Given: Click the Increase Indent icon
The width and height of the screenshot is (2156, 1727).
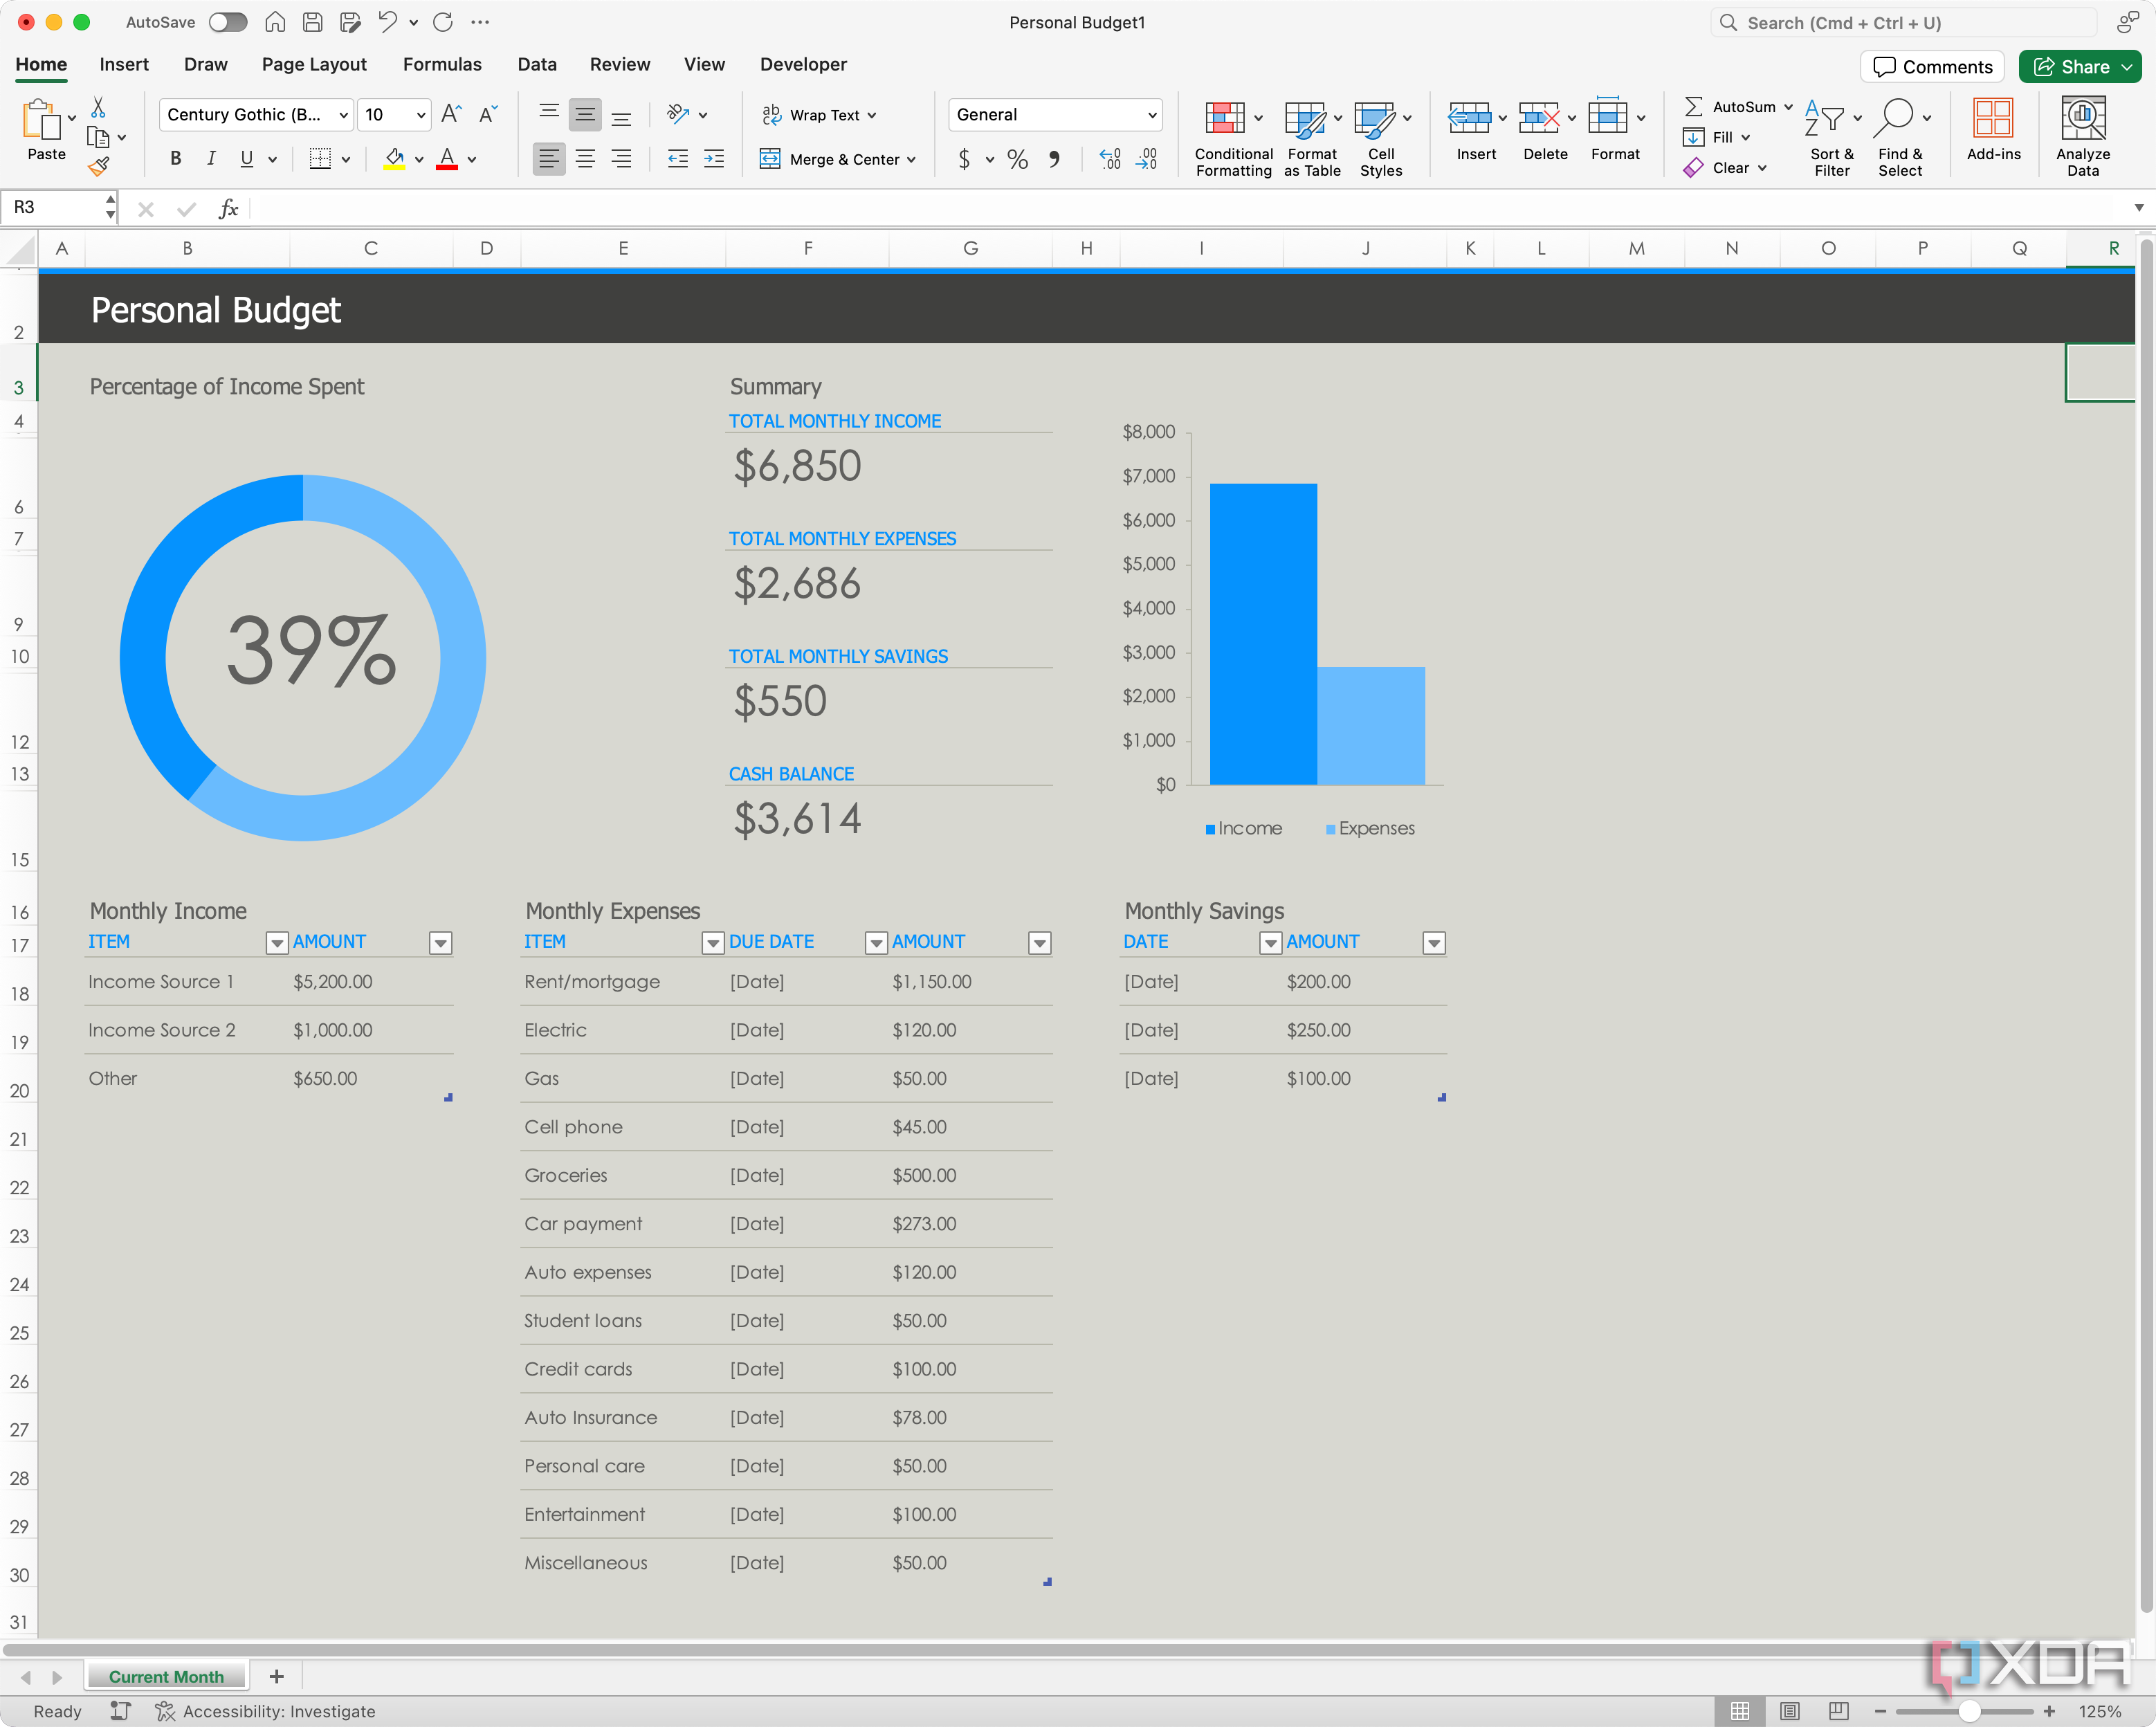Looking at the screenshot, I should pos(714,159).
